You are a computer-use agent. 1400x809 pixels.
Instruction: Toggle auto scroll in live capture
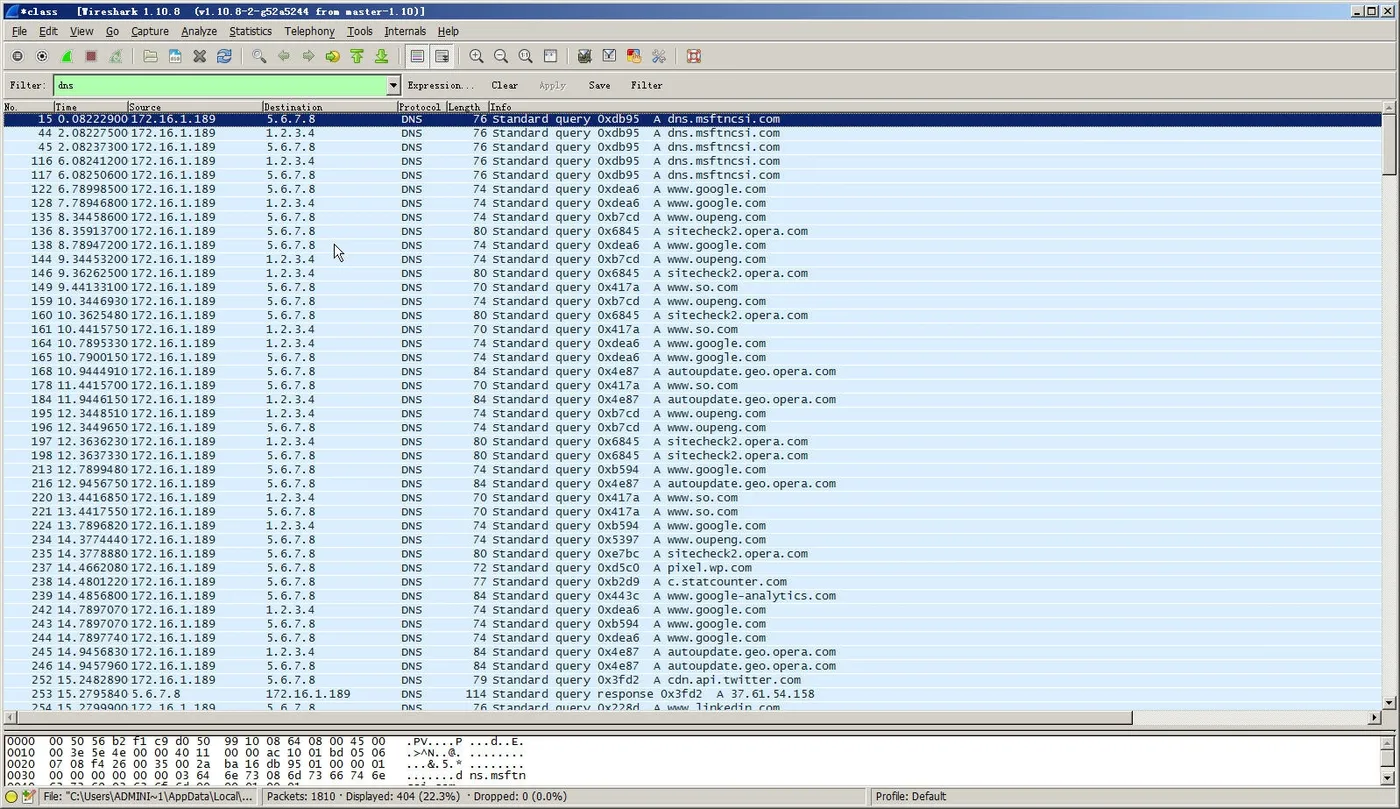441,56
